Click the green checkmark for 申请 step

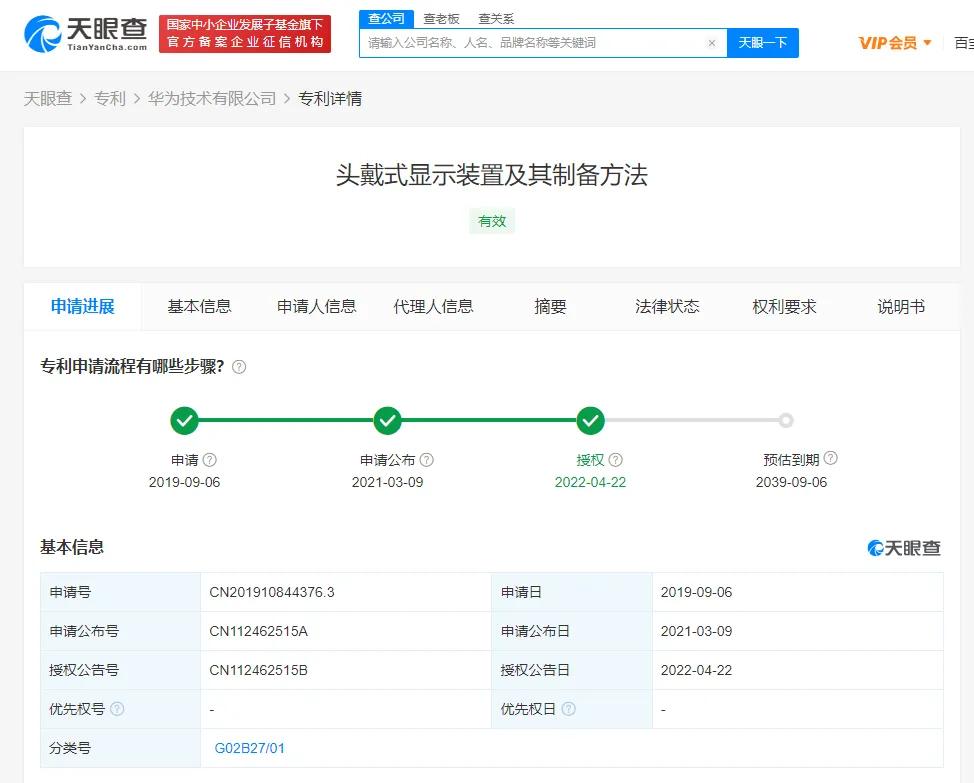pos(184,420)
